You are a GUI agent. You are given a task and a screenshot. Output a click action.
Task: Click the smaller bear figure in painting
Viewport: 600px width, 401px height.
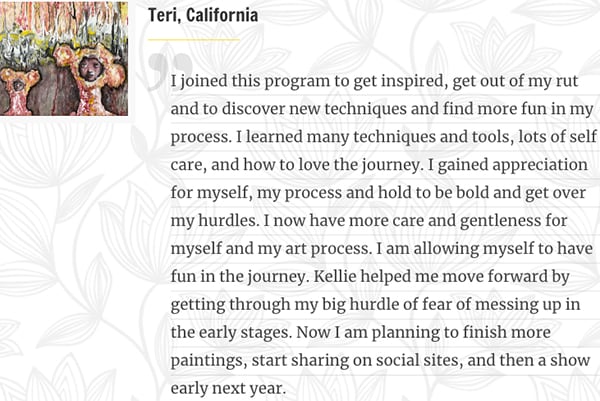click(x=18, y=90)
